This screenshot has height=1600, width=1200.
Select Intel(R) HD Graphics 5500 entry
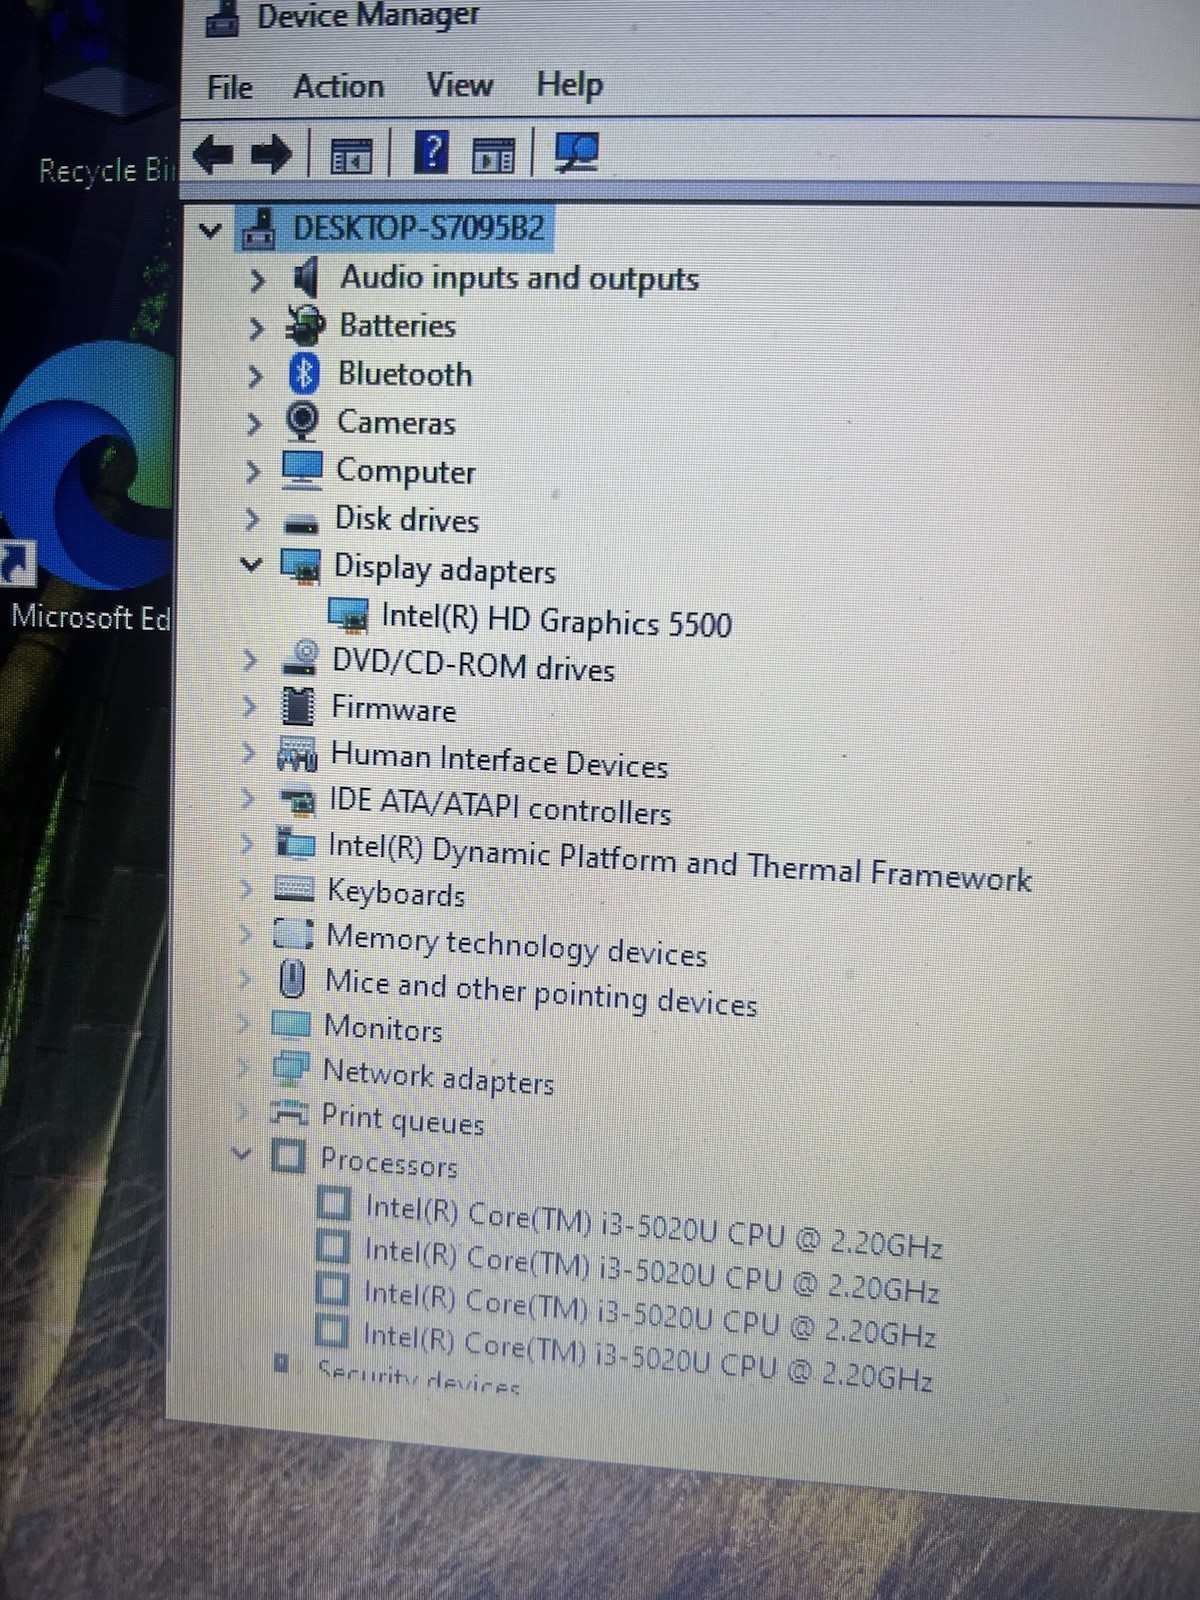(556, 619)
